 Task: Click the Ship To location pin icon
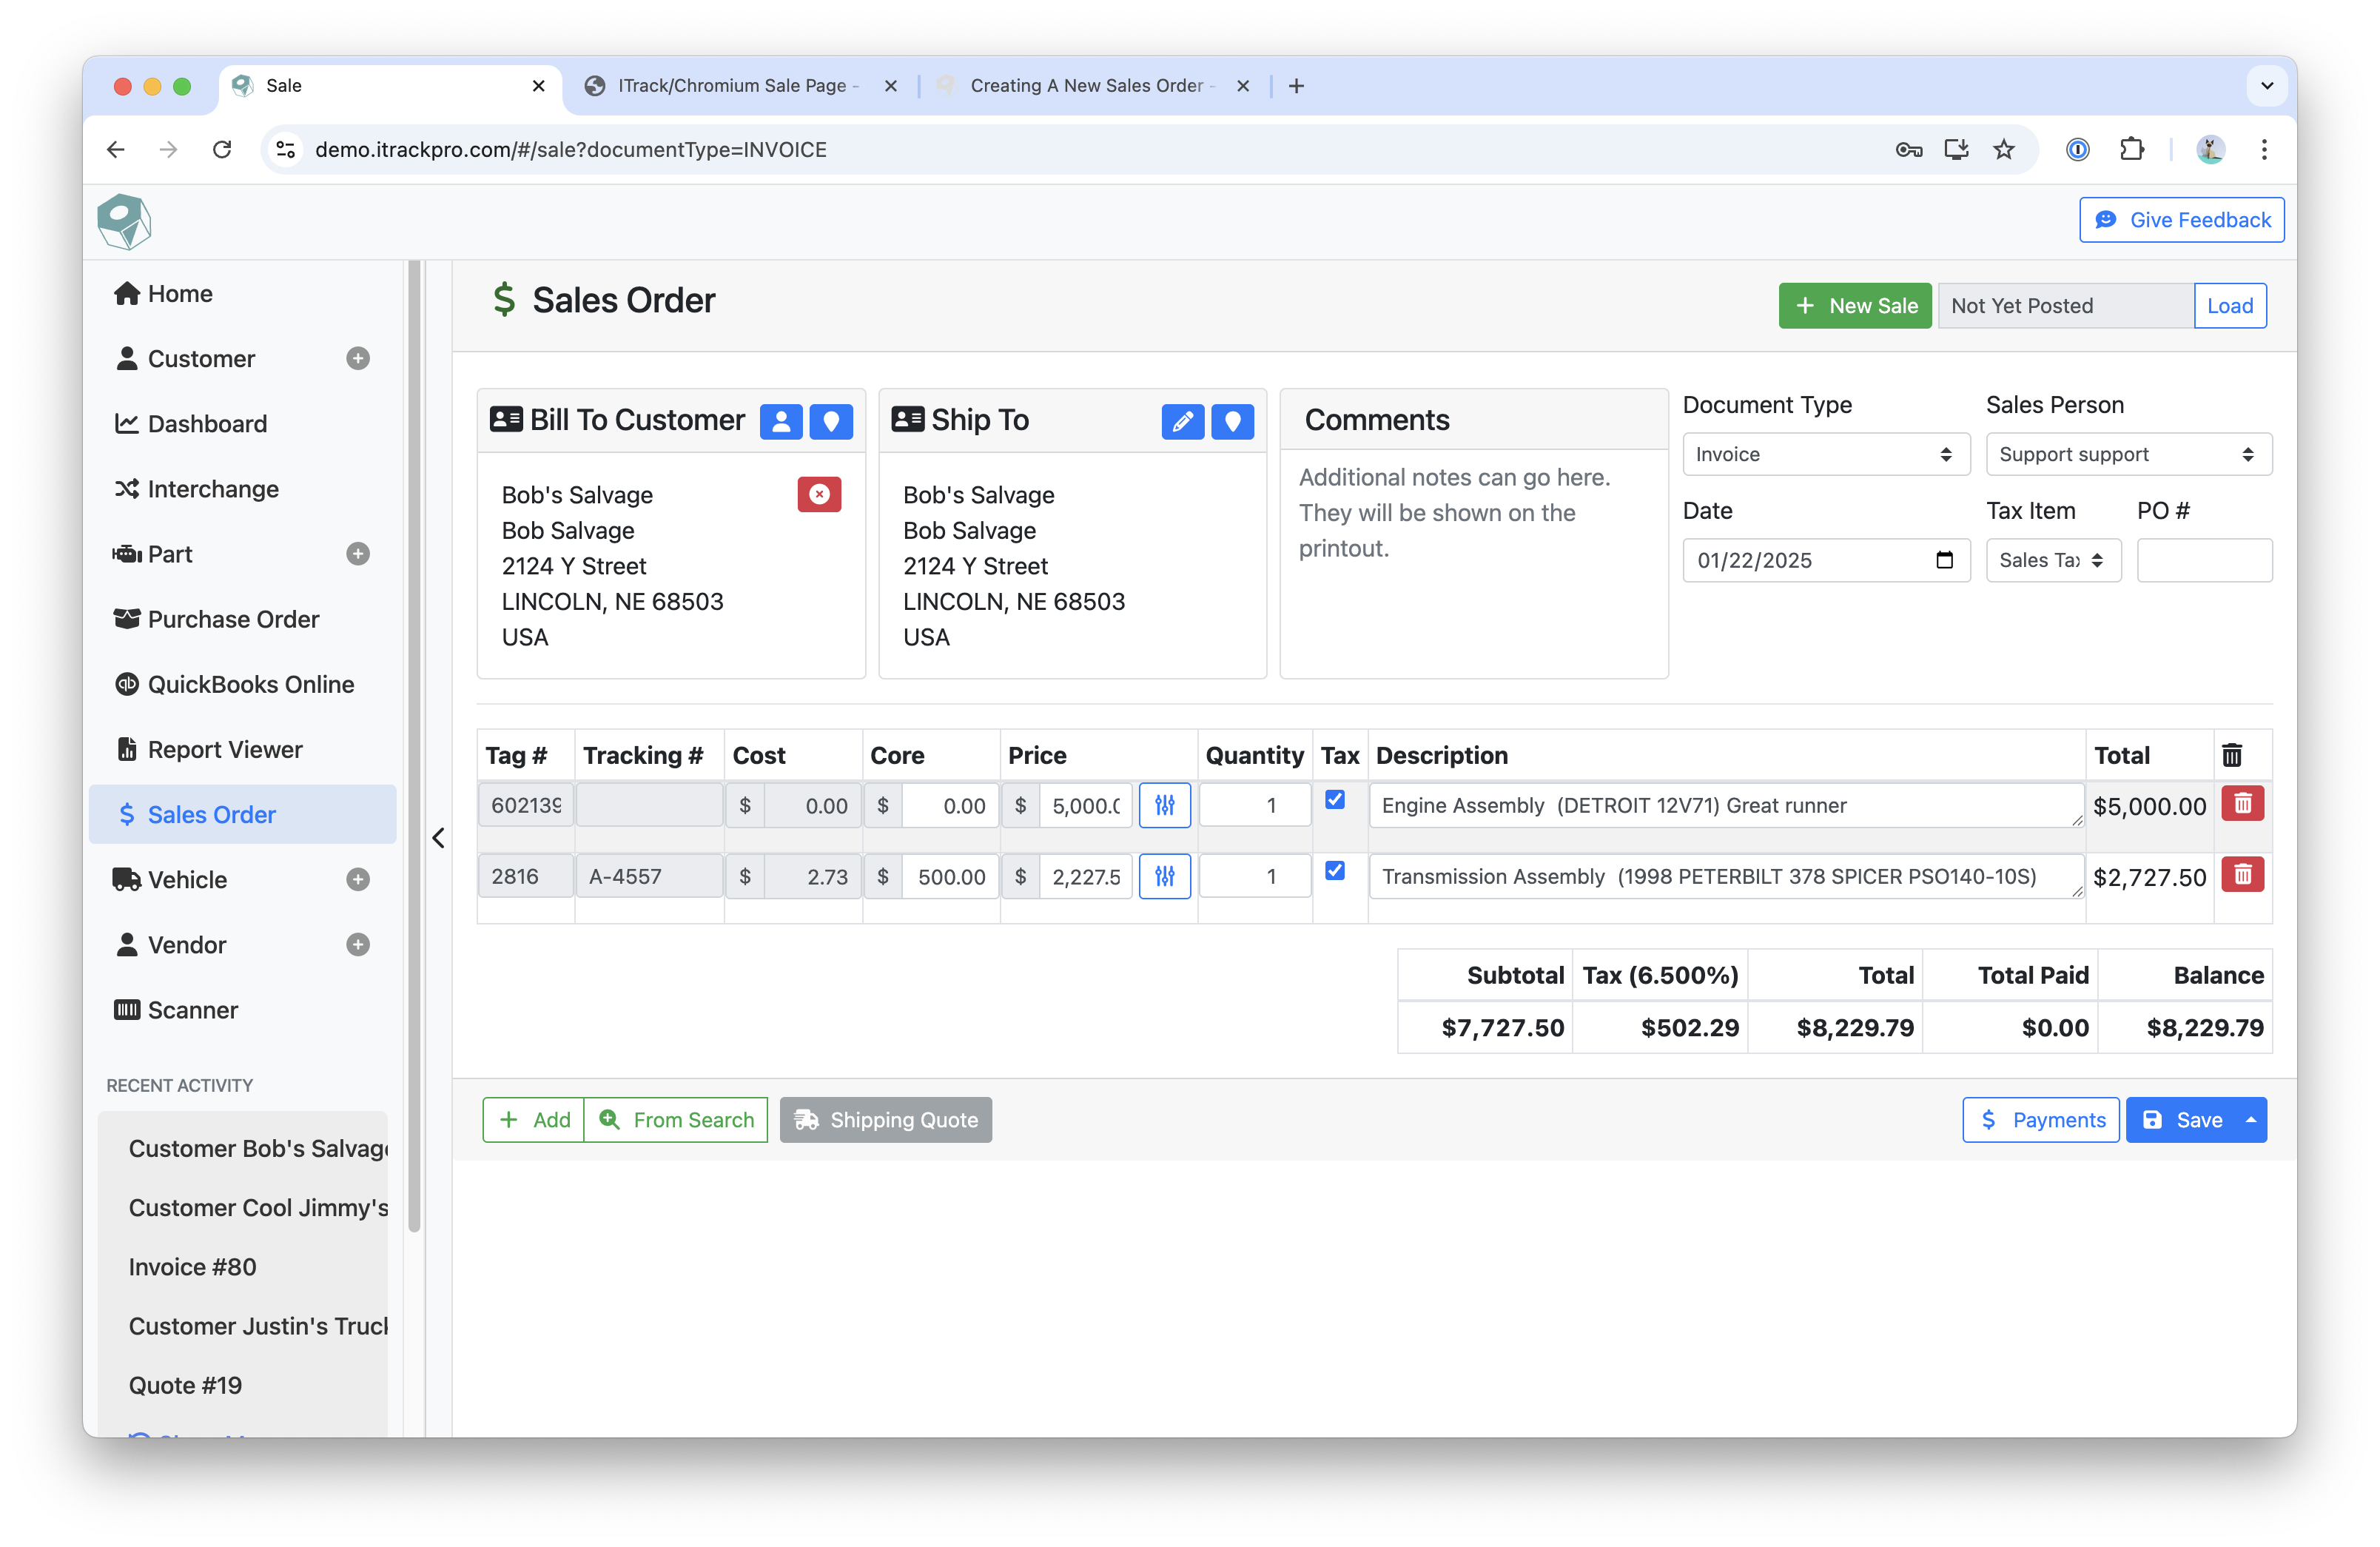pos(1232,421)
